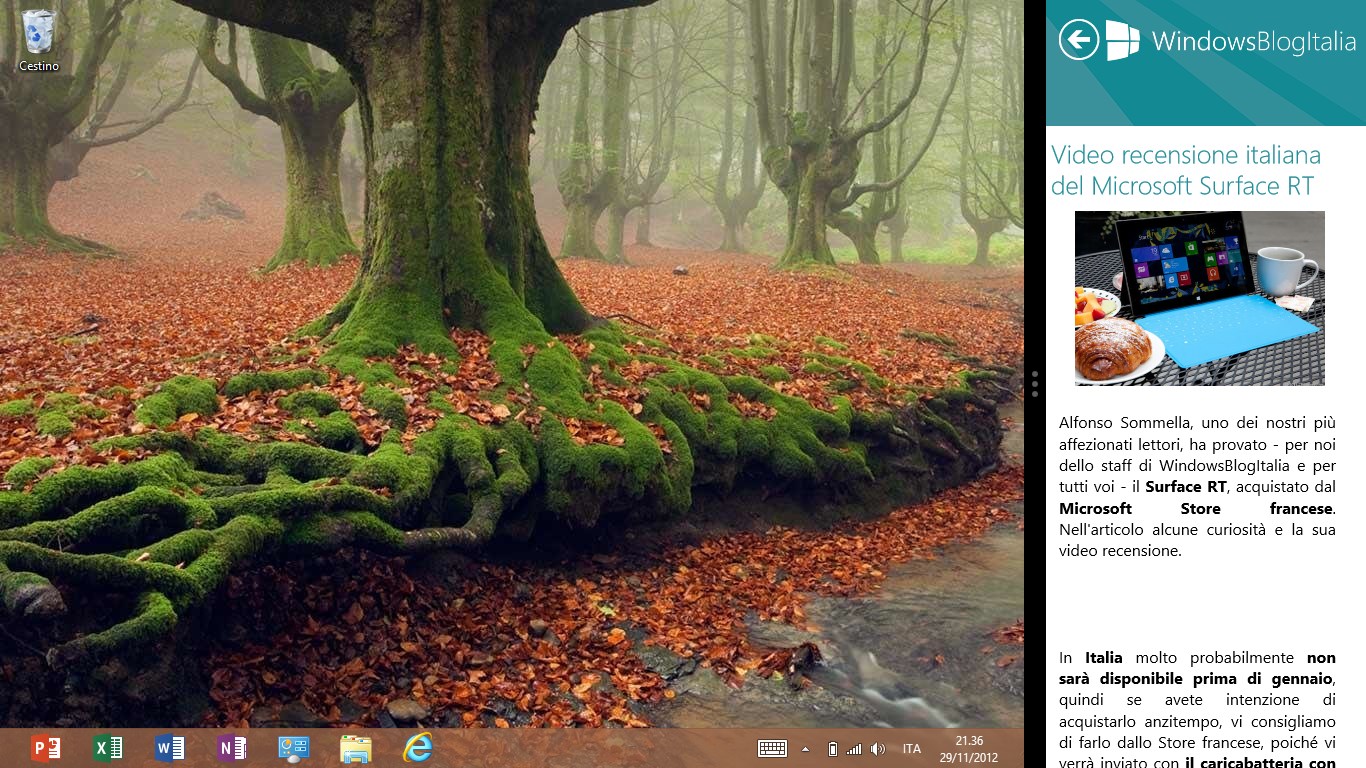Expand hidden system tray icons arrow
This screenshot has height=768, width=1366.
(x=805, y=749)
